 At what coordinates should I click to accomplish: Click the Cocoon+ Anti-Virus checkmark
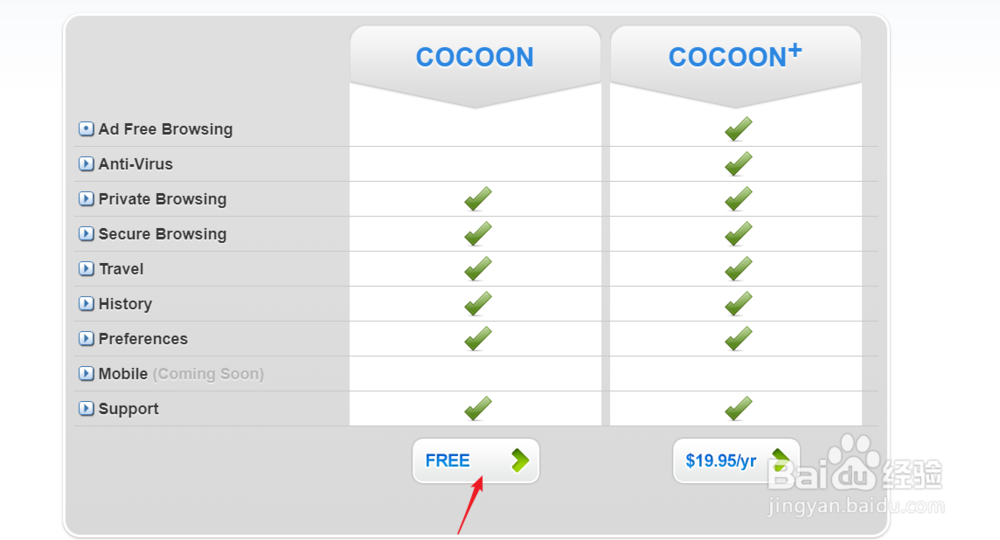738,164
